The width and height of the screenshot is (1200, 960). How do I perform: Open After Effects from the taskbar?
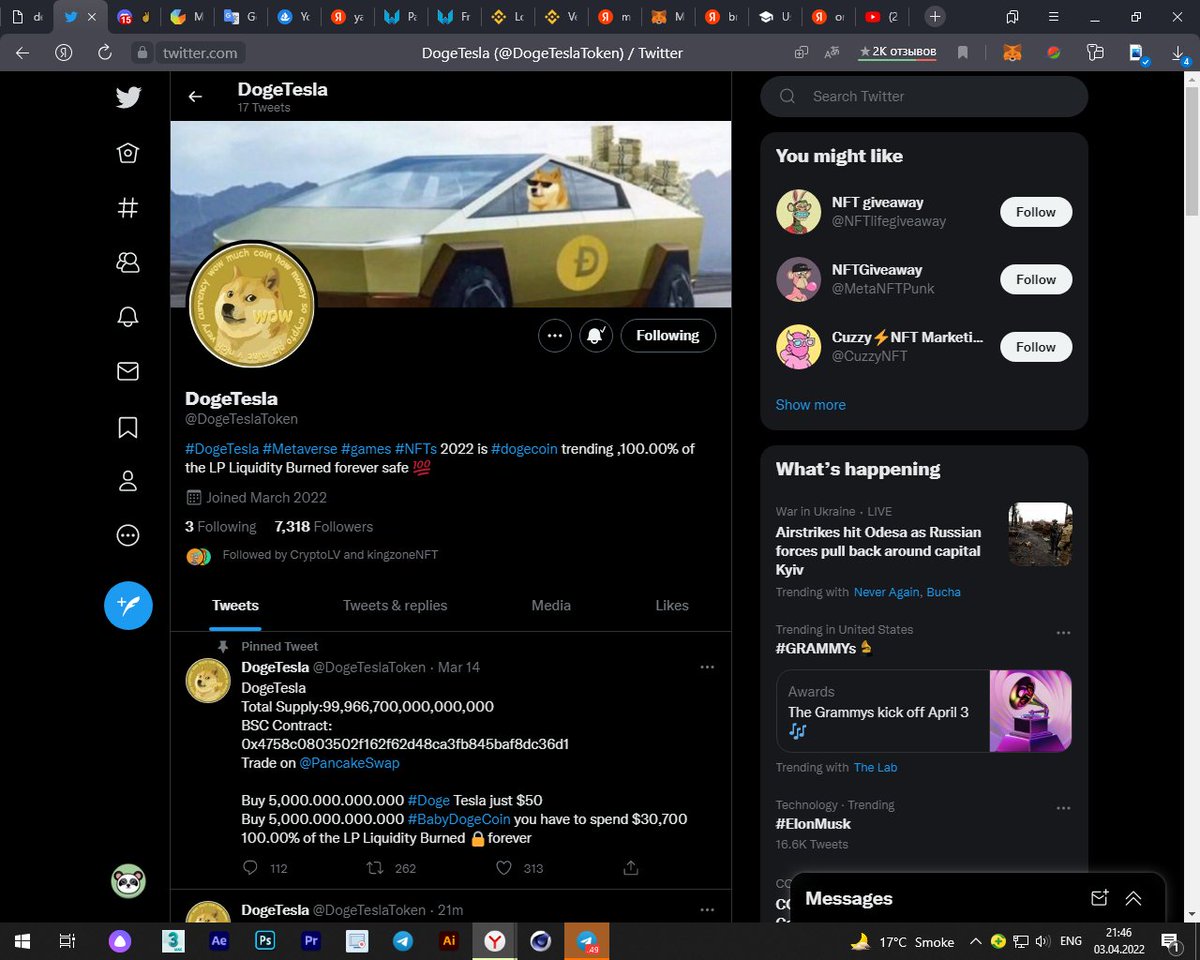pos(220,941)
